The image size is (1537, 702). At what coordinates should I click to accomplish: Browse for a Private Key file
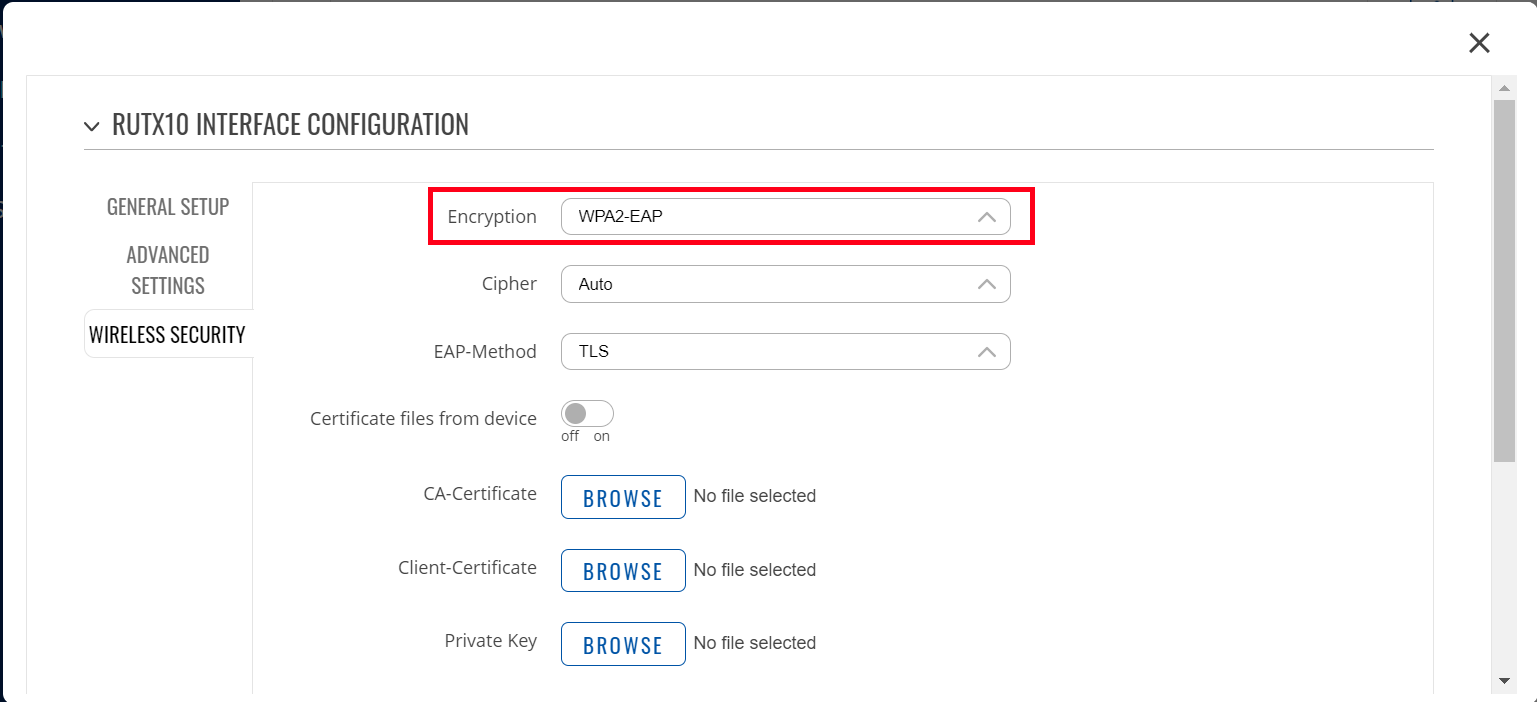click(623, 644)
